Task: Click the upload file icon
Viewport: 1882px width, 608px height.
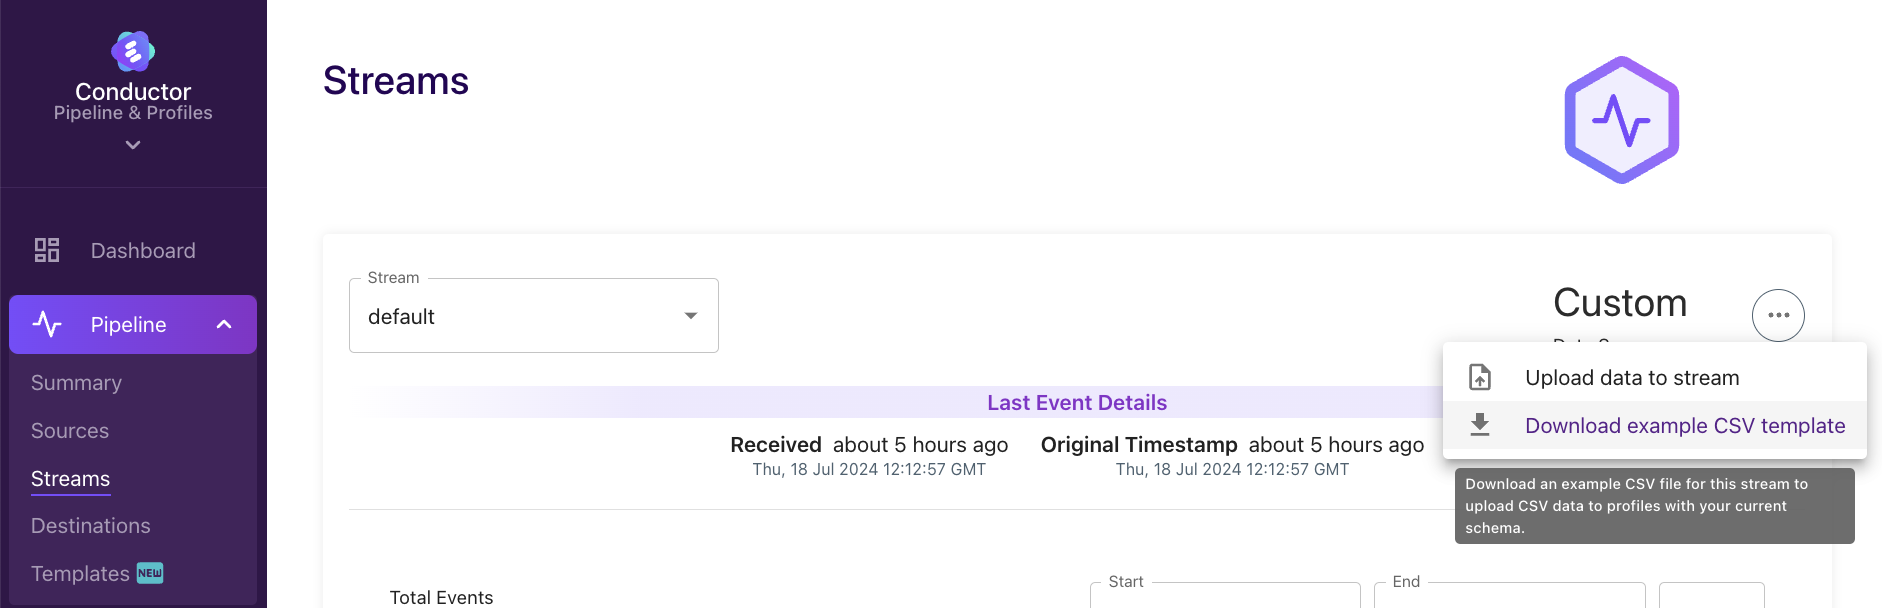Action: pyautogui.click(x=1480, y=377)
